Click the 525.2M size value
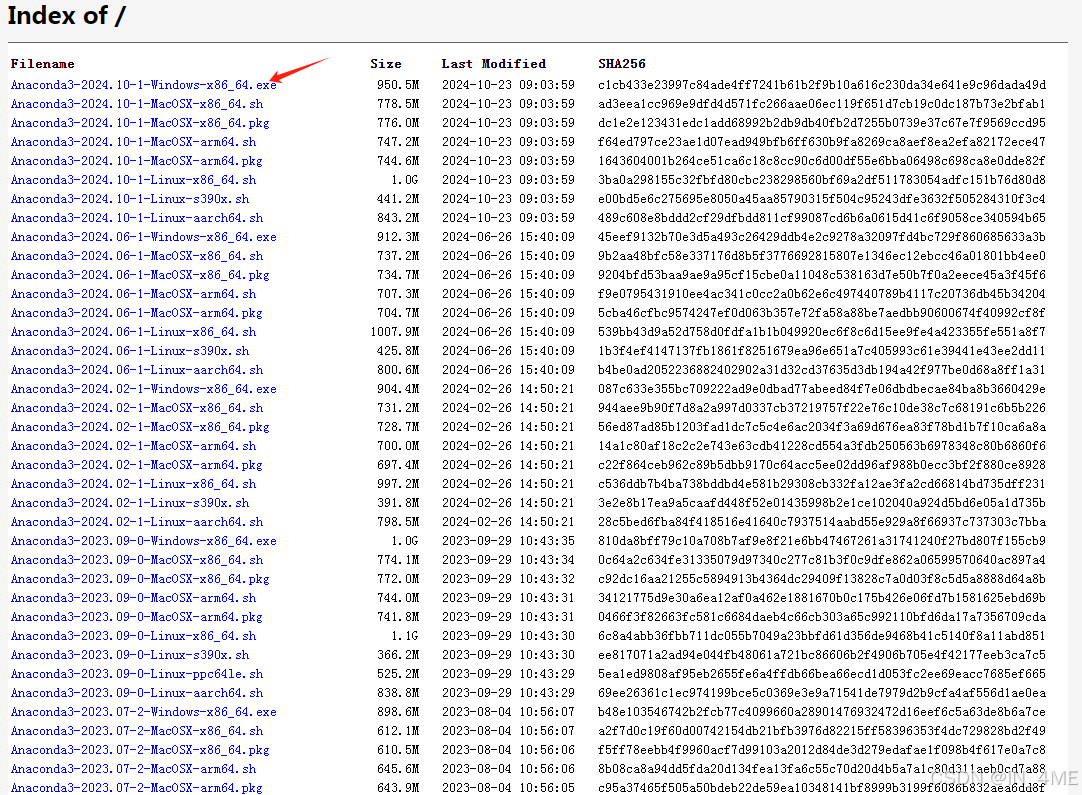 (x=398, y=674)
